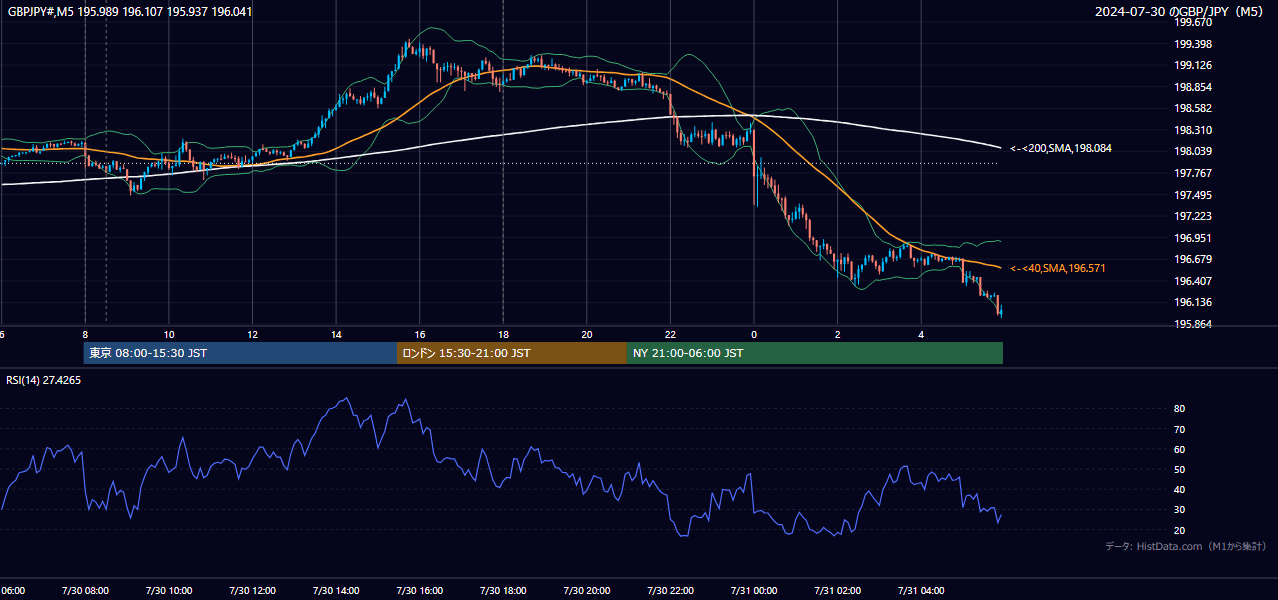Click price axis value 196.407
1278x600 pixels.
point(1193,281)
